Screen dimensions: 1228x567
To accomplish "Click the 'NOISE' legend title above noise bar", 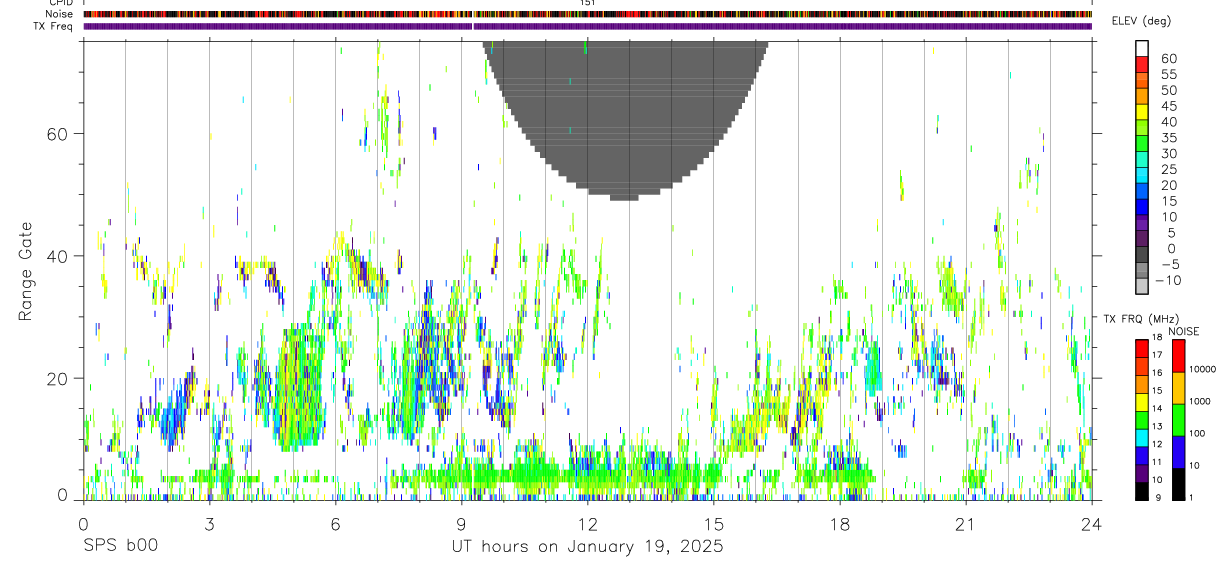I will [1184, 331].
